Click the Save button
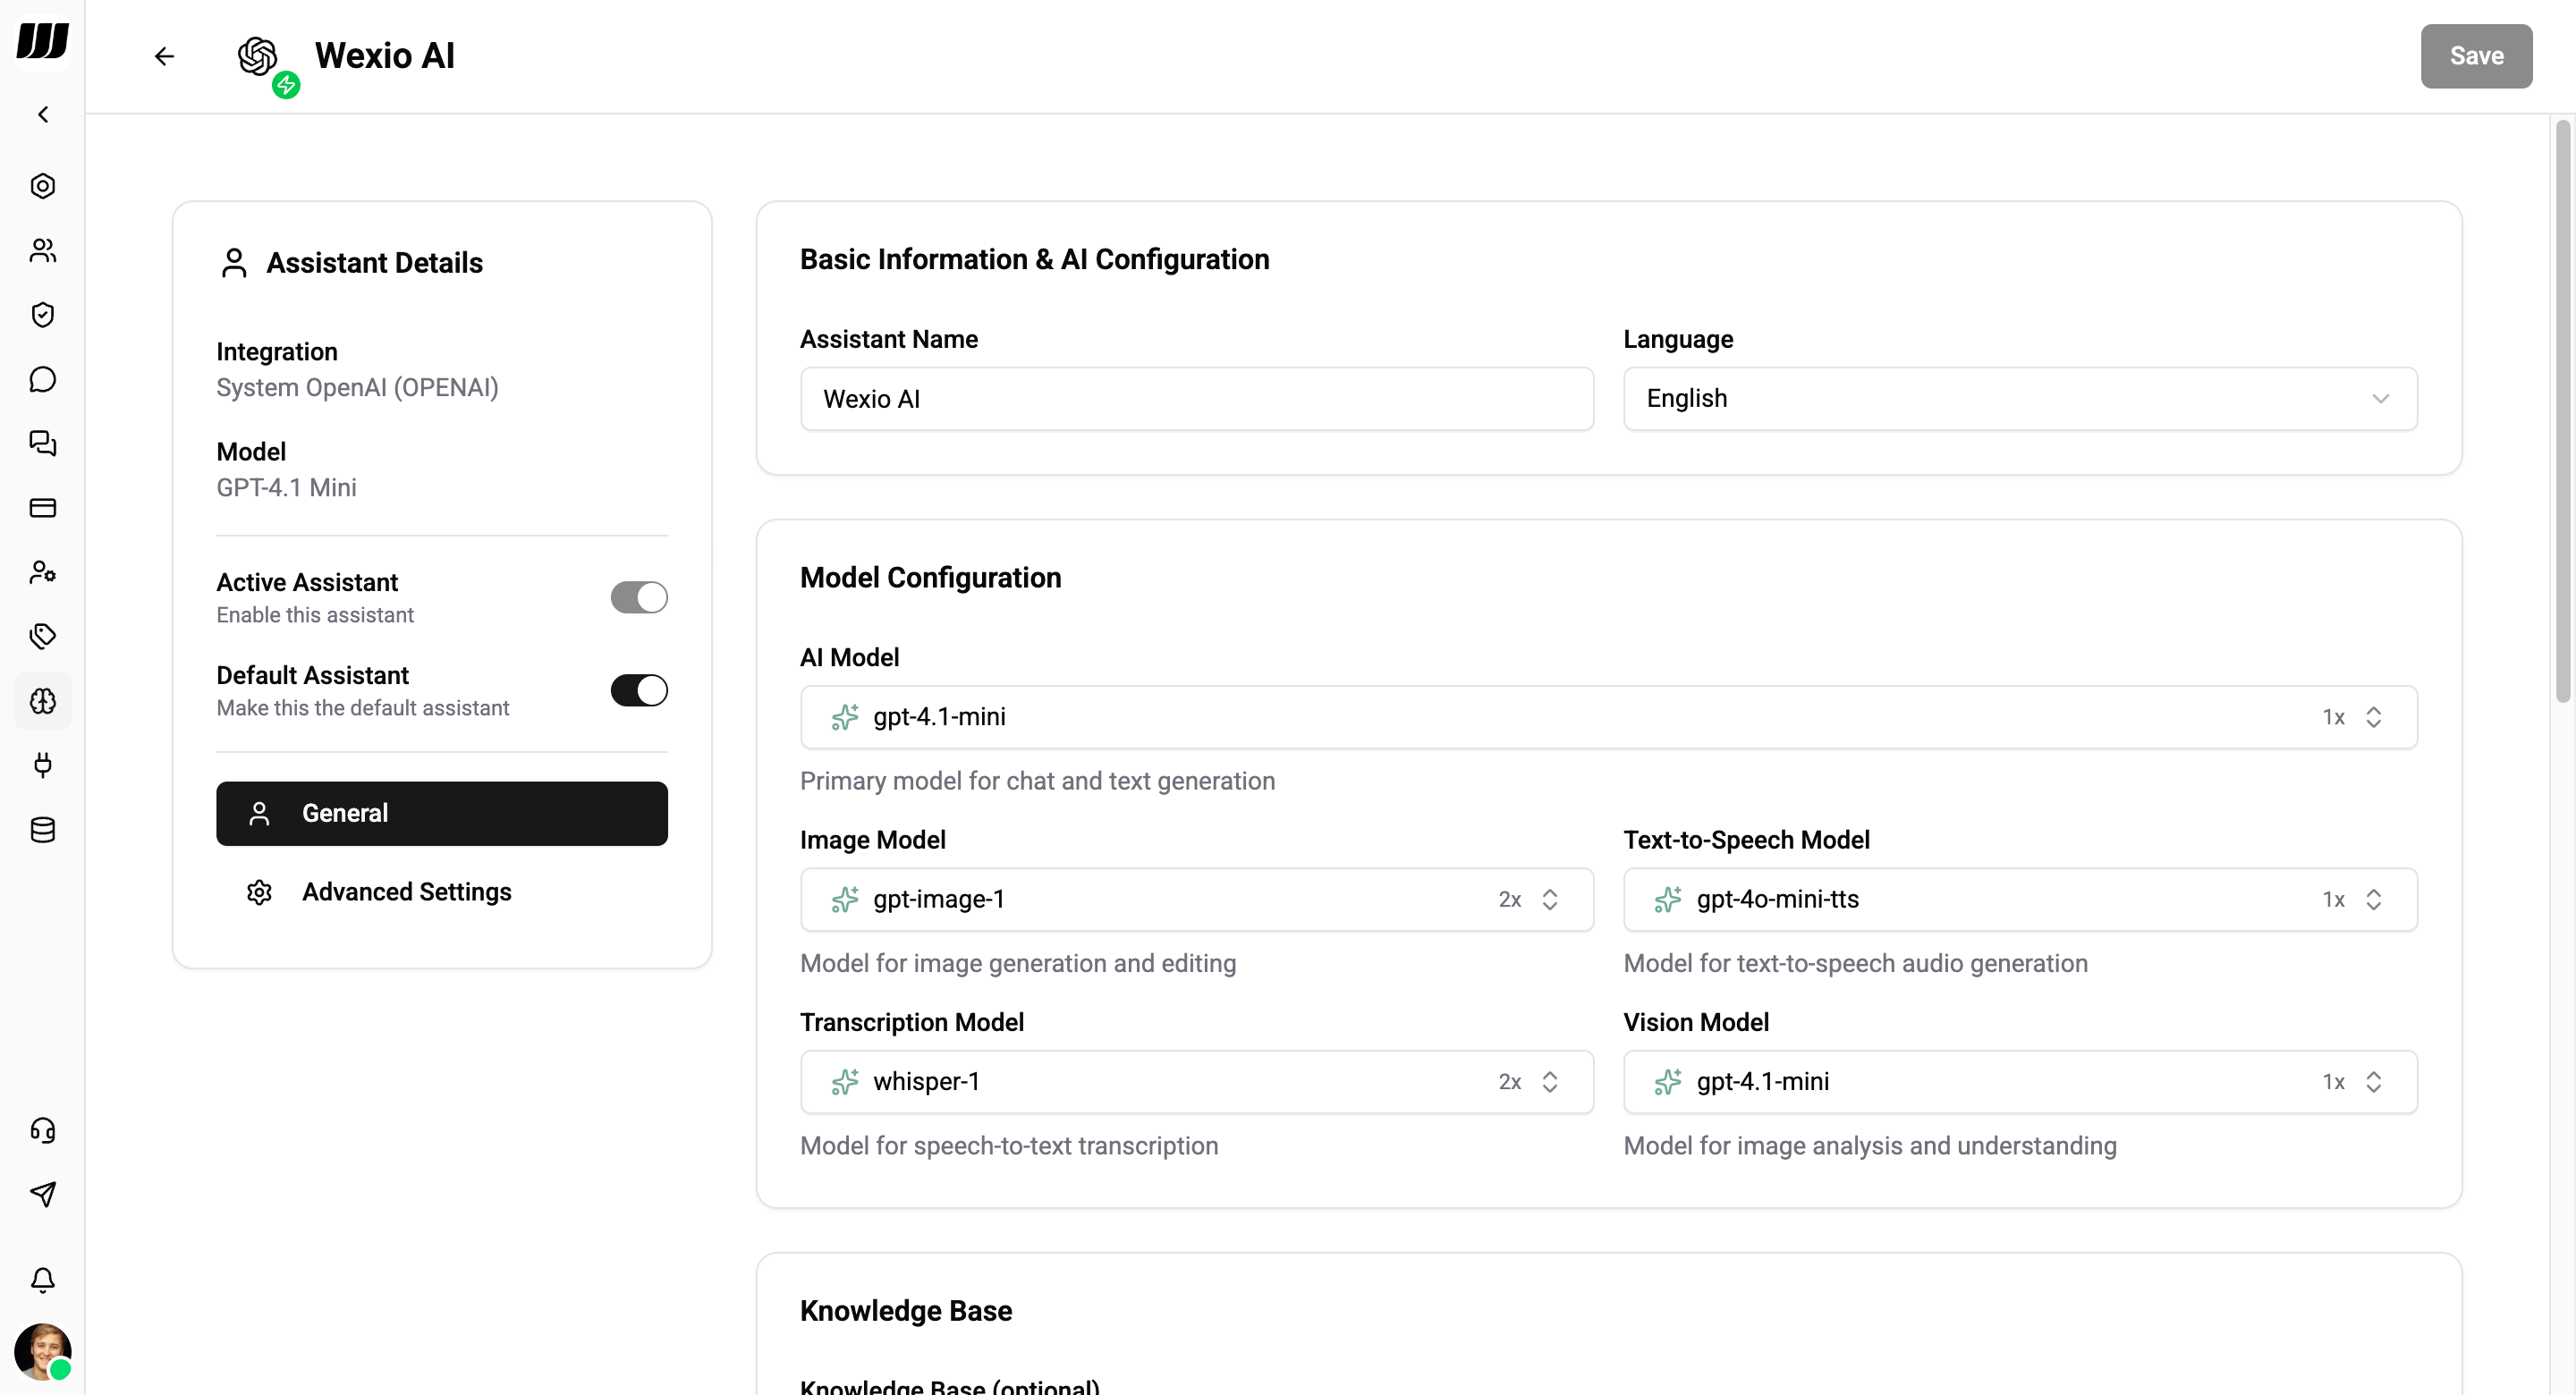The height and width of the screenshot is (1395, 2576). (2476, 56)
